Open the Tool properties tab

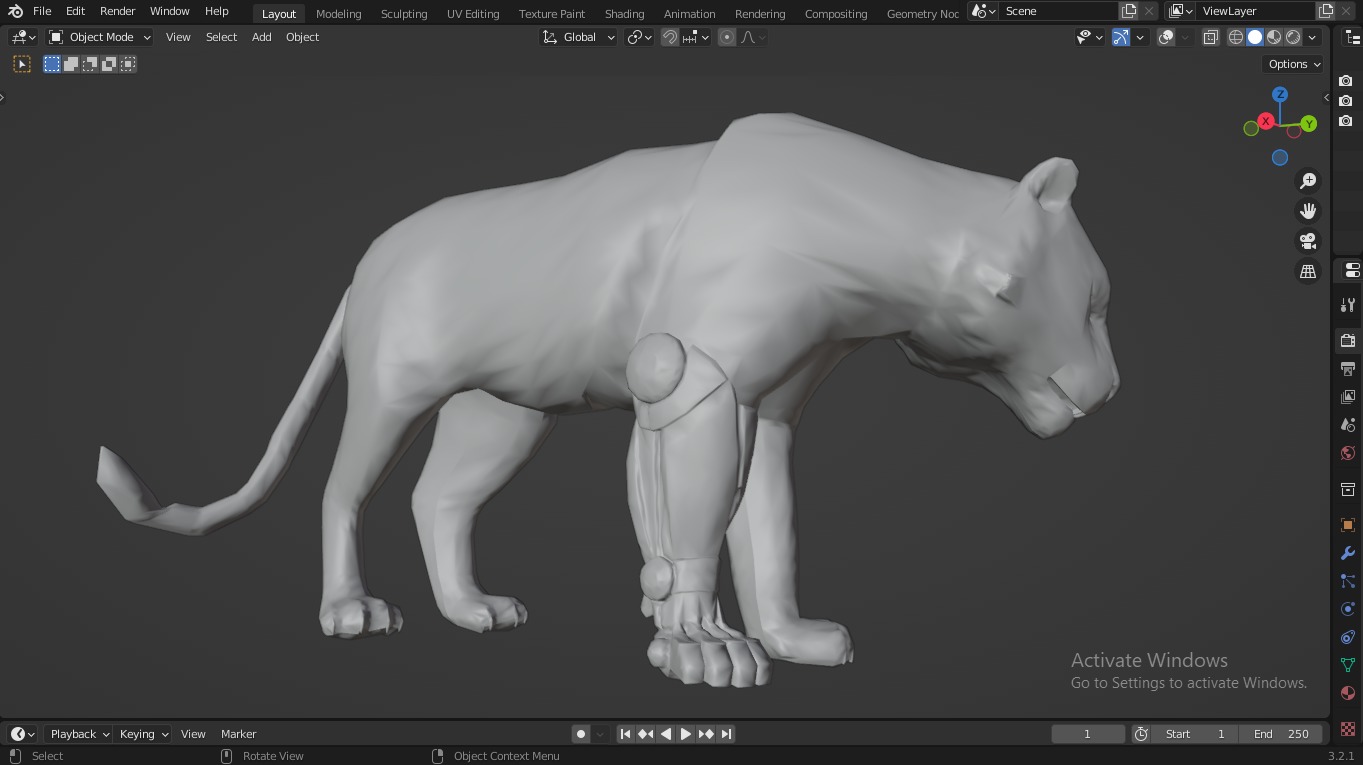click(1348, 305)
